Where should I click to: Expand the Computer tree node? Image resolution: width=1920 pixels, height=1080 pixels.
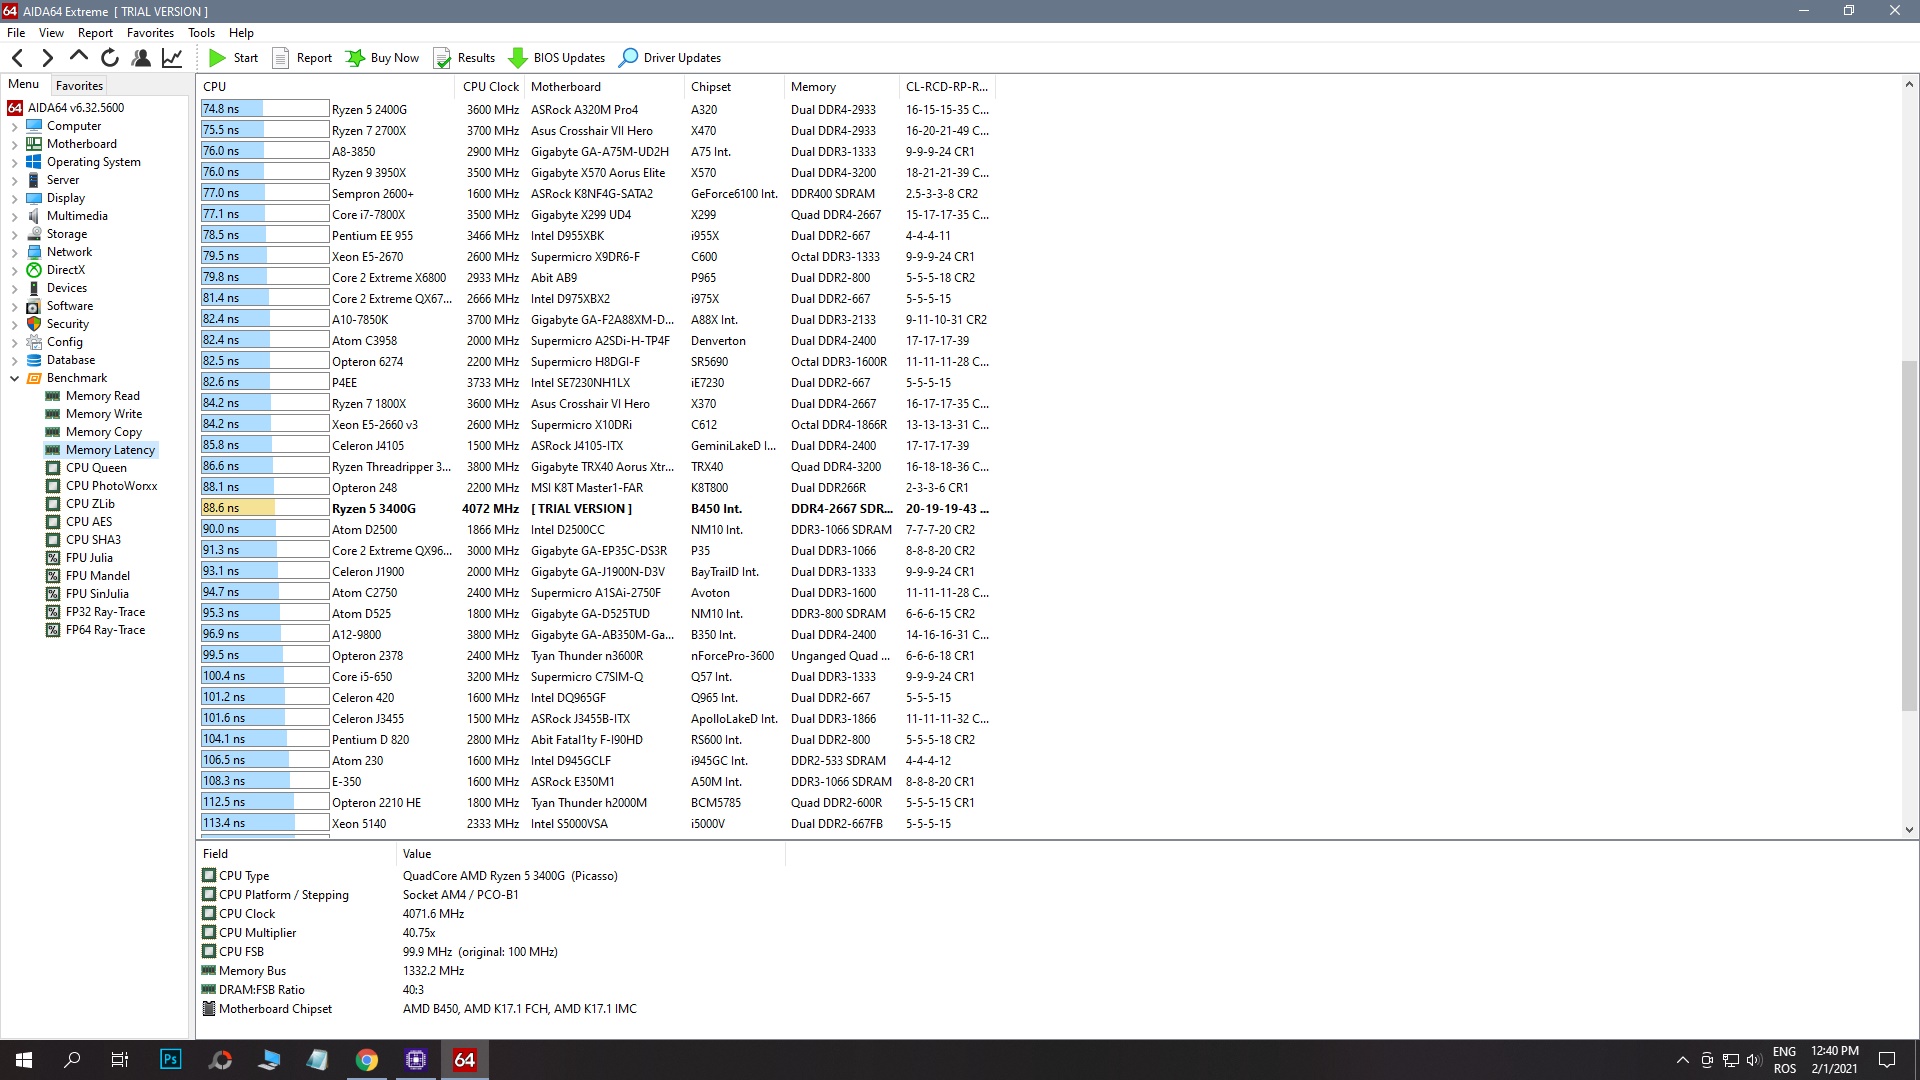(x=14, y=127)
